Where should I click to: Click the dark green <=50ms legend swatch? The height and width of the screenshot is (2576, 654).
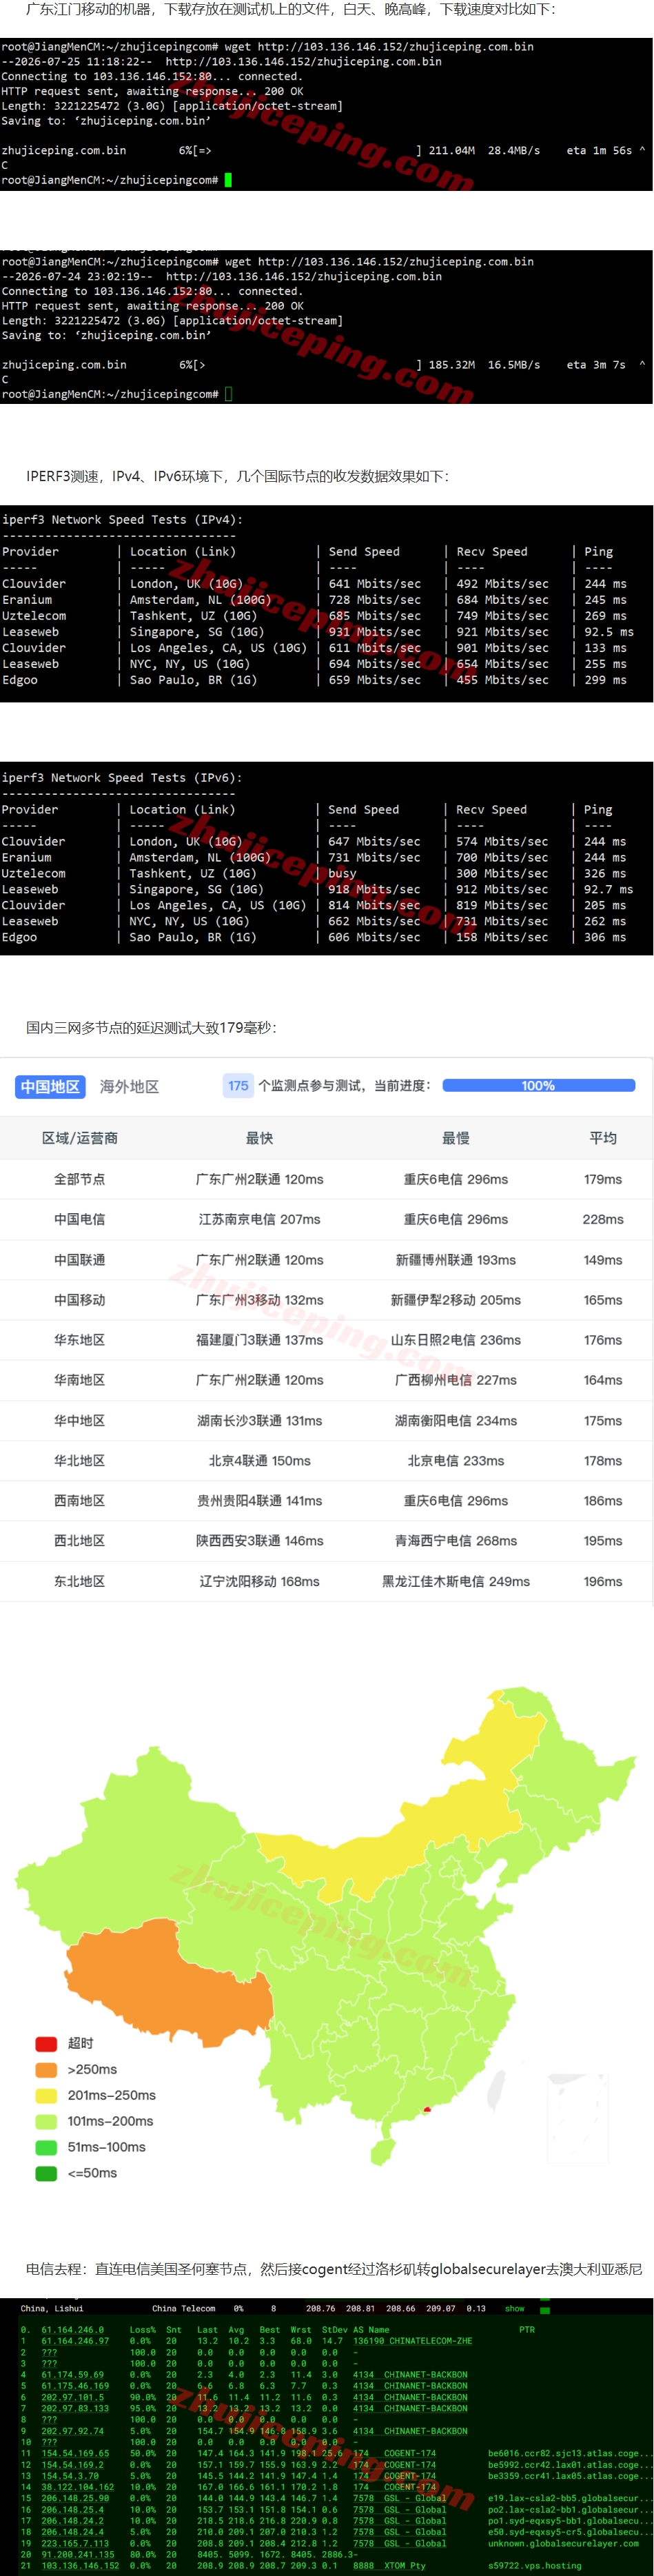46,2173
